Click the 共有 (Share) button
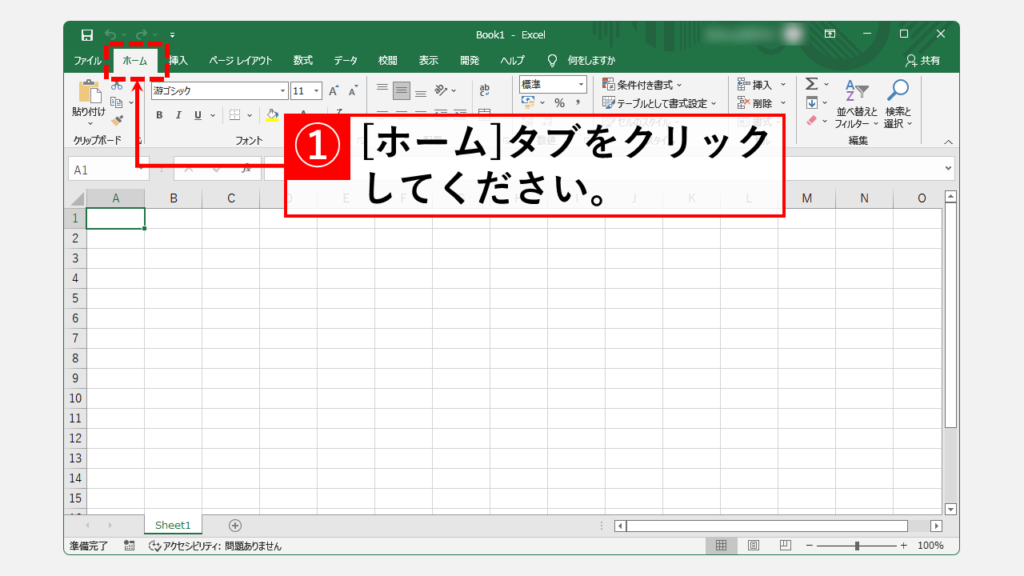This screenshot has height=576, width=1024. pyautogui.click(x=922, y=61)
